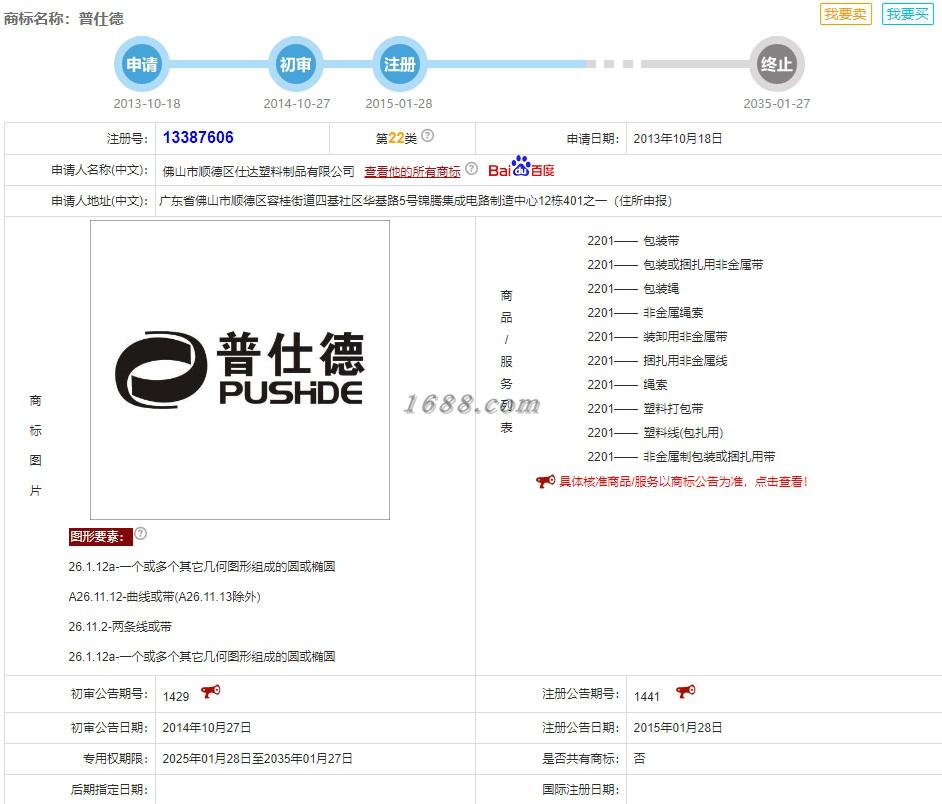Open megaphone icon beside 初审公告期号 1429

pos(210,691)
